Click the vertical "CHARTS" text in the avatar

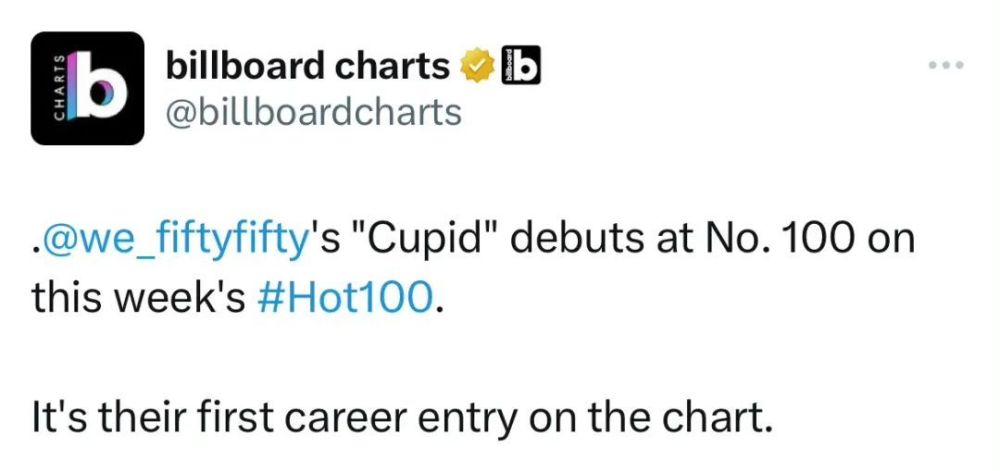tap(58, 89)
